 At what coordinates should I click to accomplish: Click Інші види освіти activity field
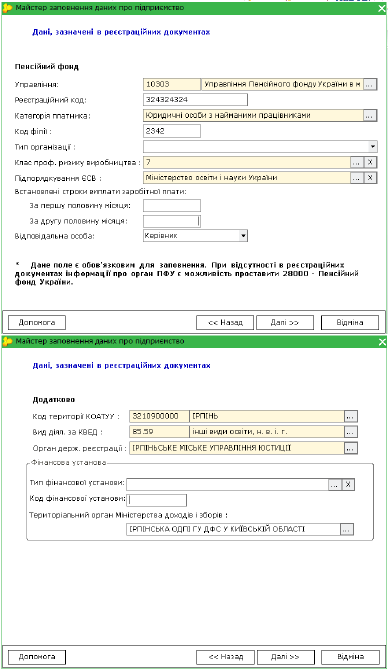click(x=267, y=432)
